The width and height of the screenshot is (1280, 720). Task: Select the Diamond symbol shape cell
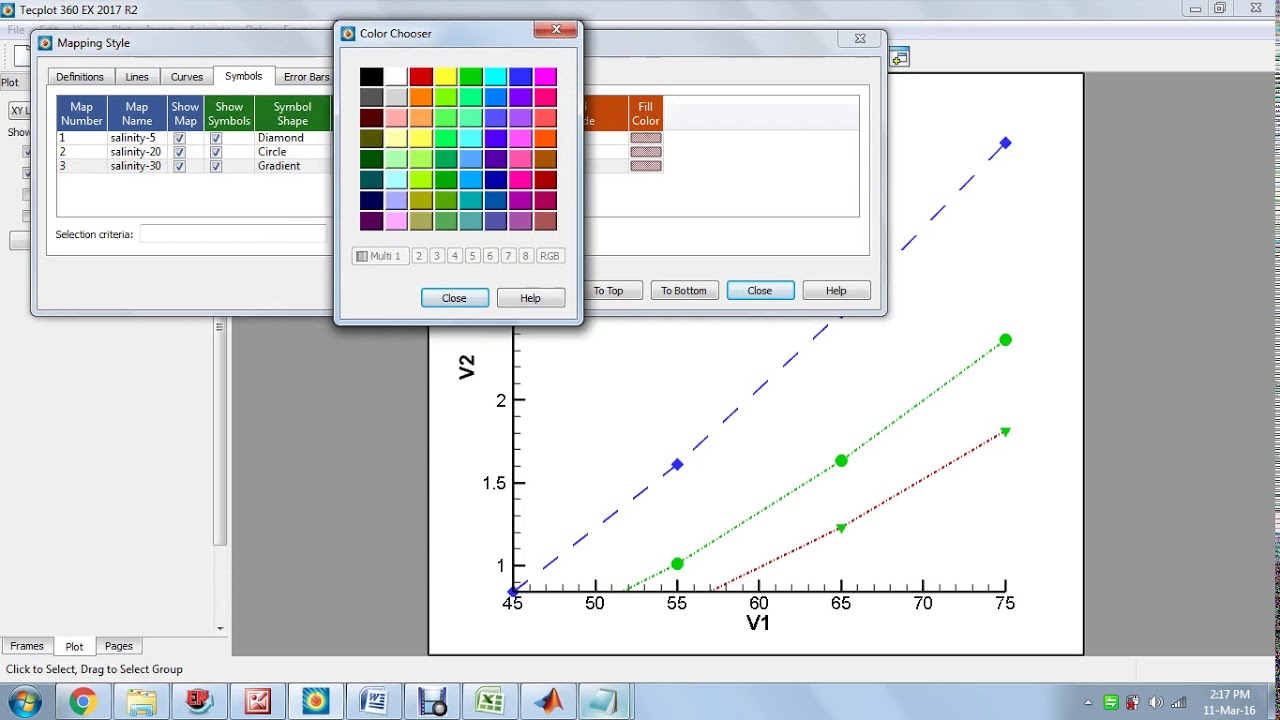(292, 138)
